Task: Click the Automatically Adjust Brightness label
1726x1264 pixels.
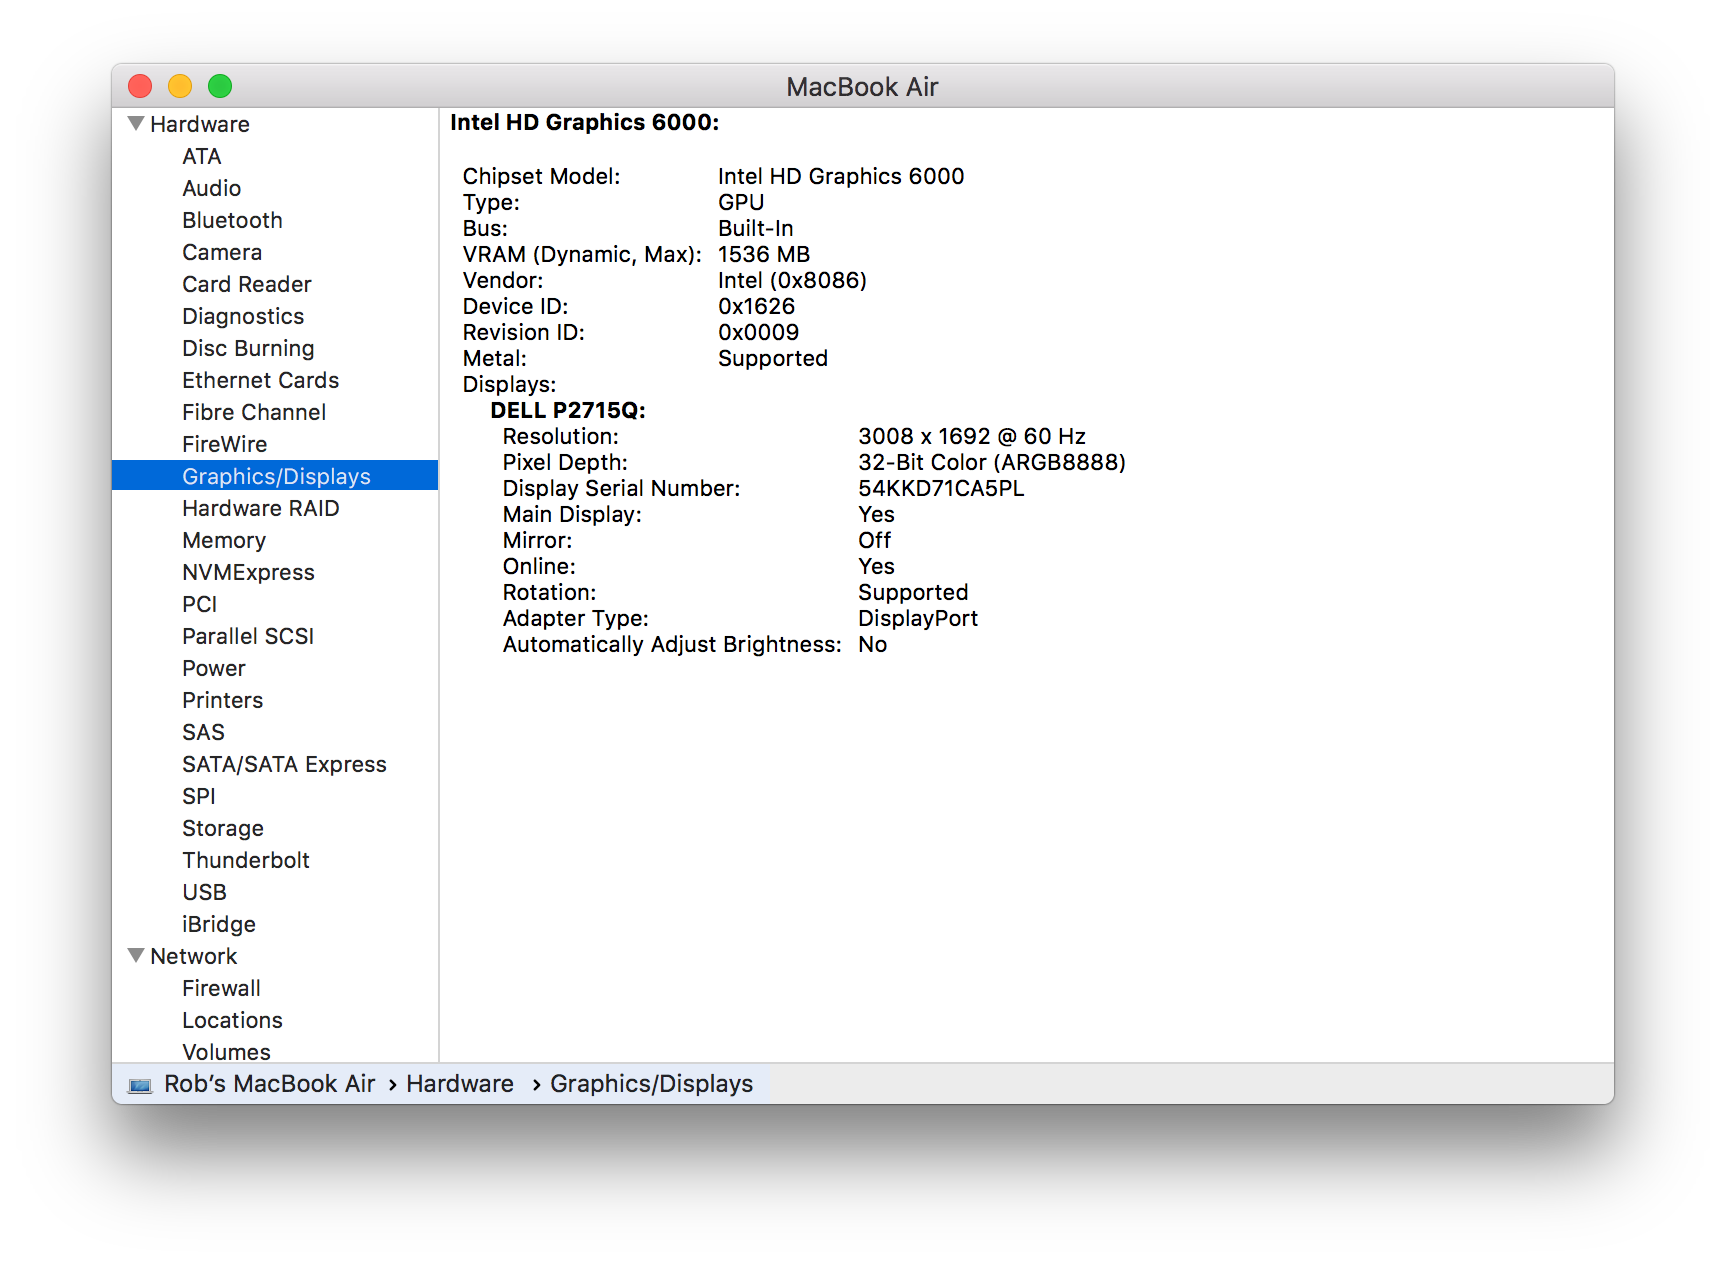Action: tap(672, 644)
